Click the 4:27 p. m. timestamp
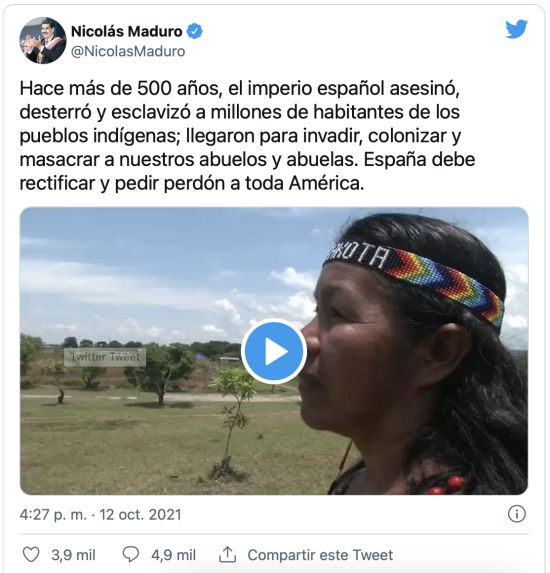Image resolution: width=550 pixels, height=573 pixels. coord(53,515)
